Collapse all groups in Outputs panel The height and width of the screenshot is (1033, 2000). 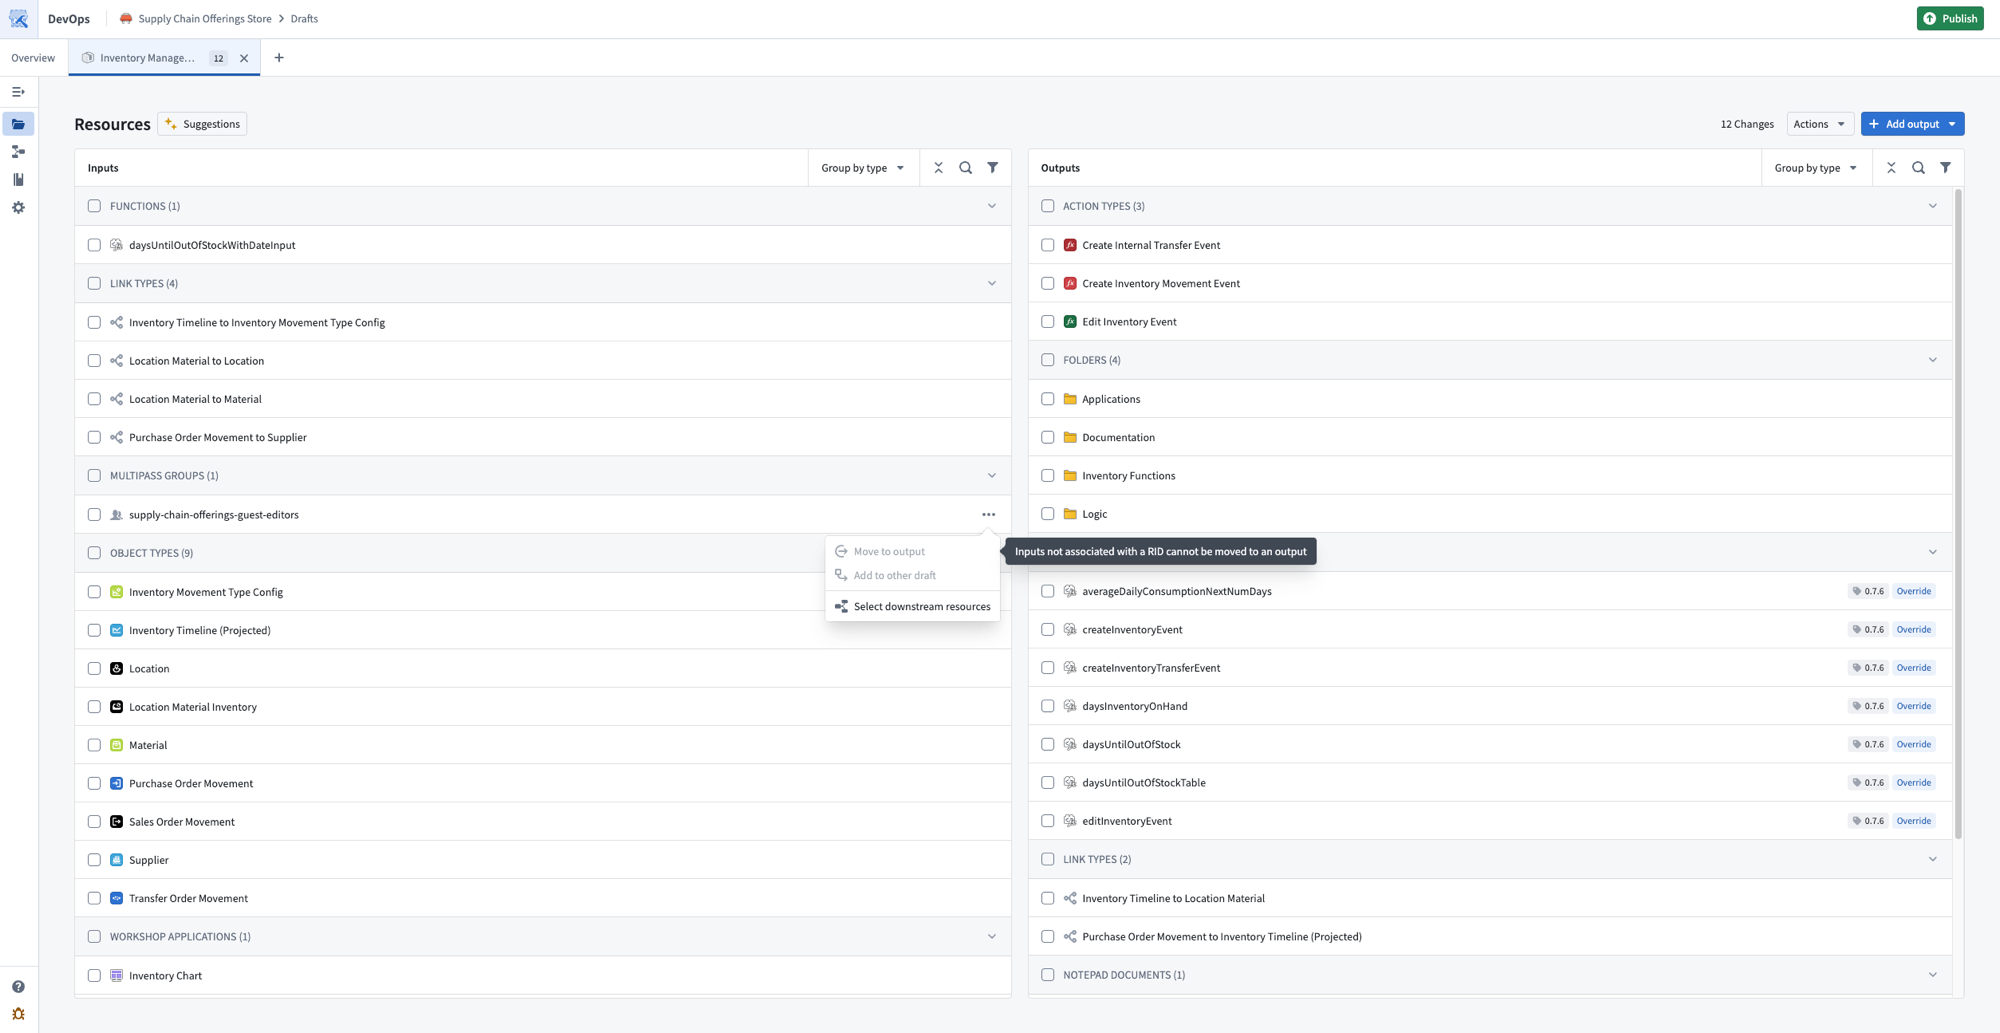1891,168
